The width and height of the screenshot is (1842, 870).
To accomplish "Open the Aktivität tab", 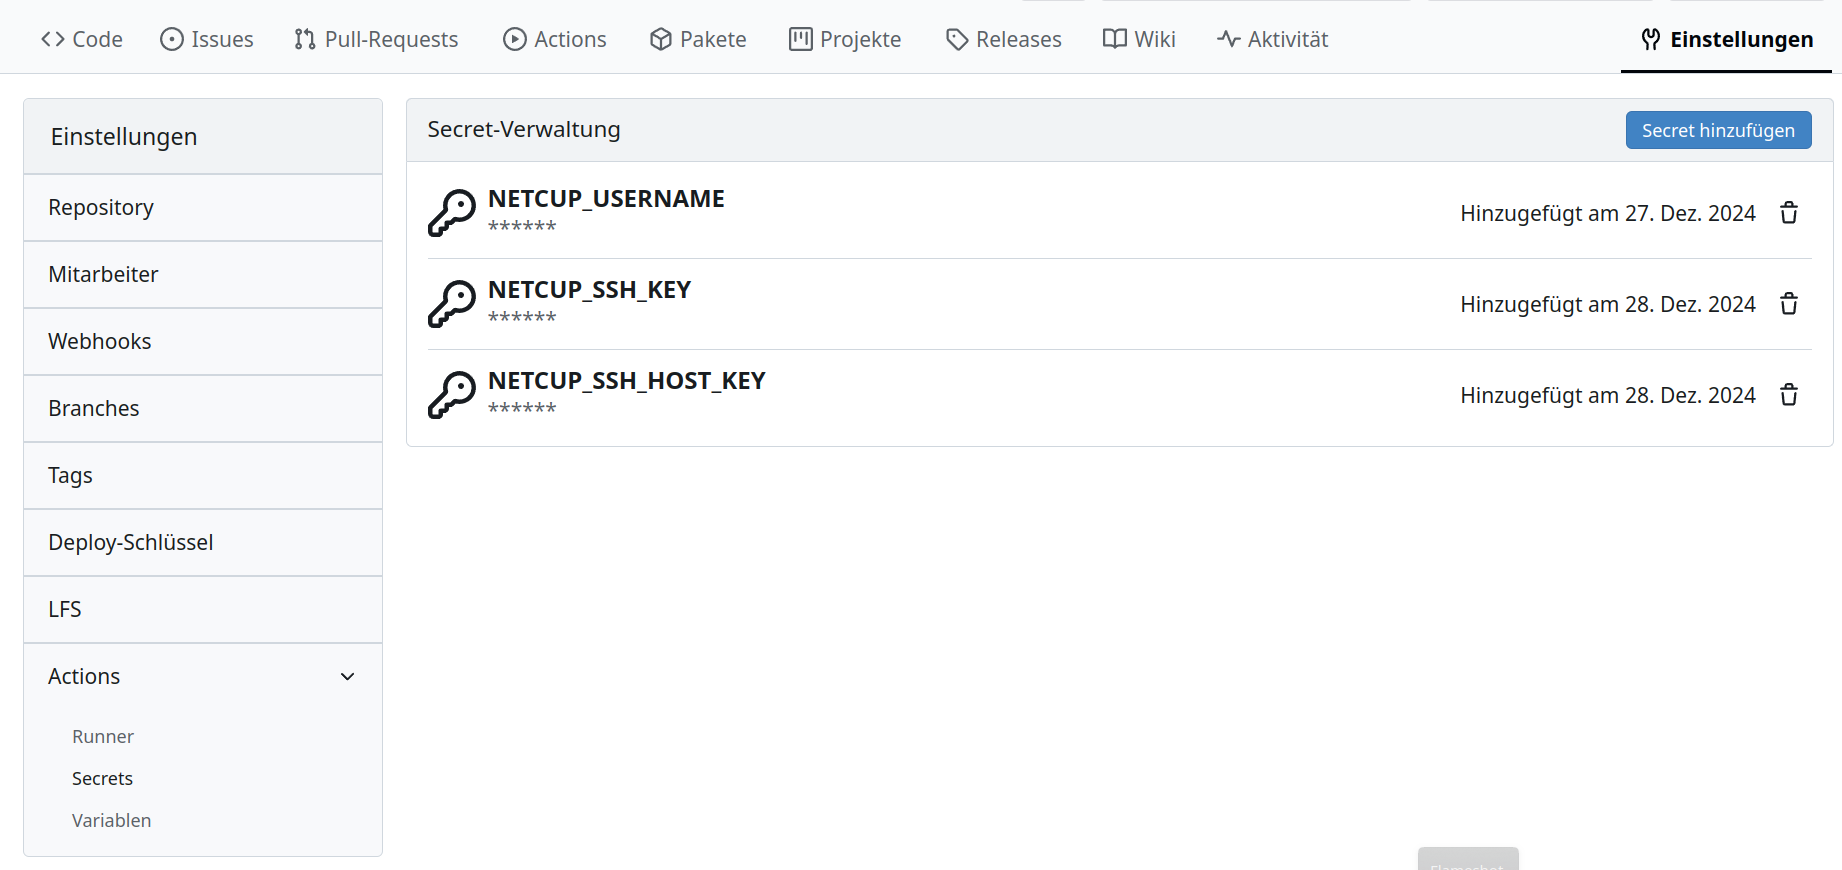I will click(1273, 39).
